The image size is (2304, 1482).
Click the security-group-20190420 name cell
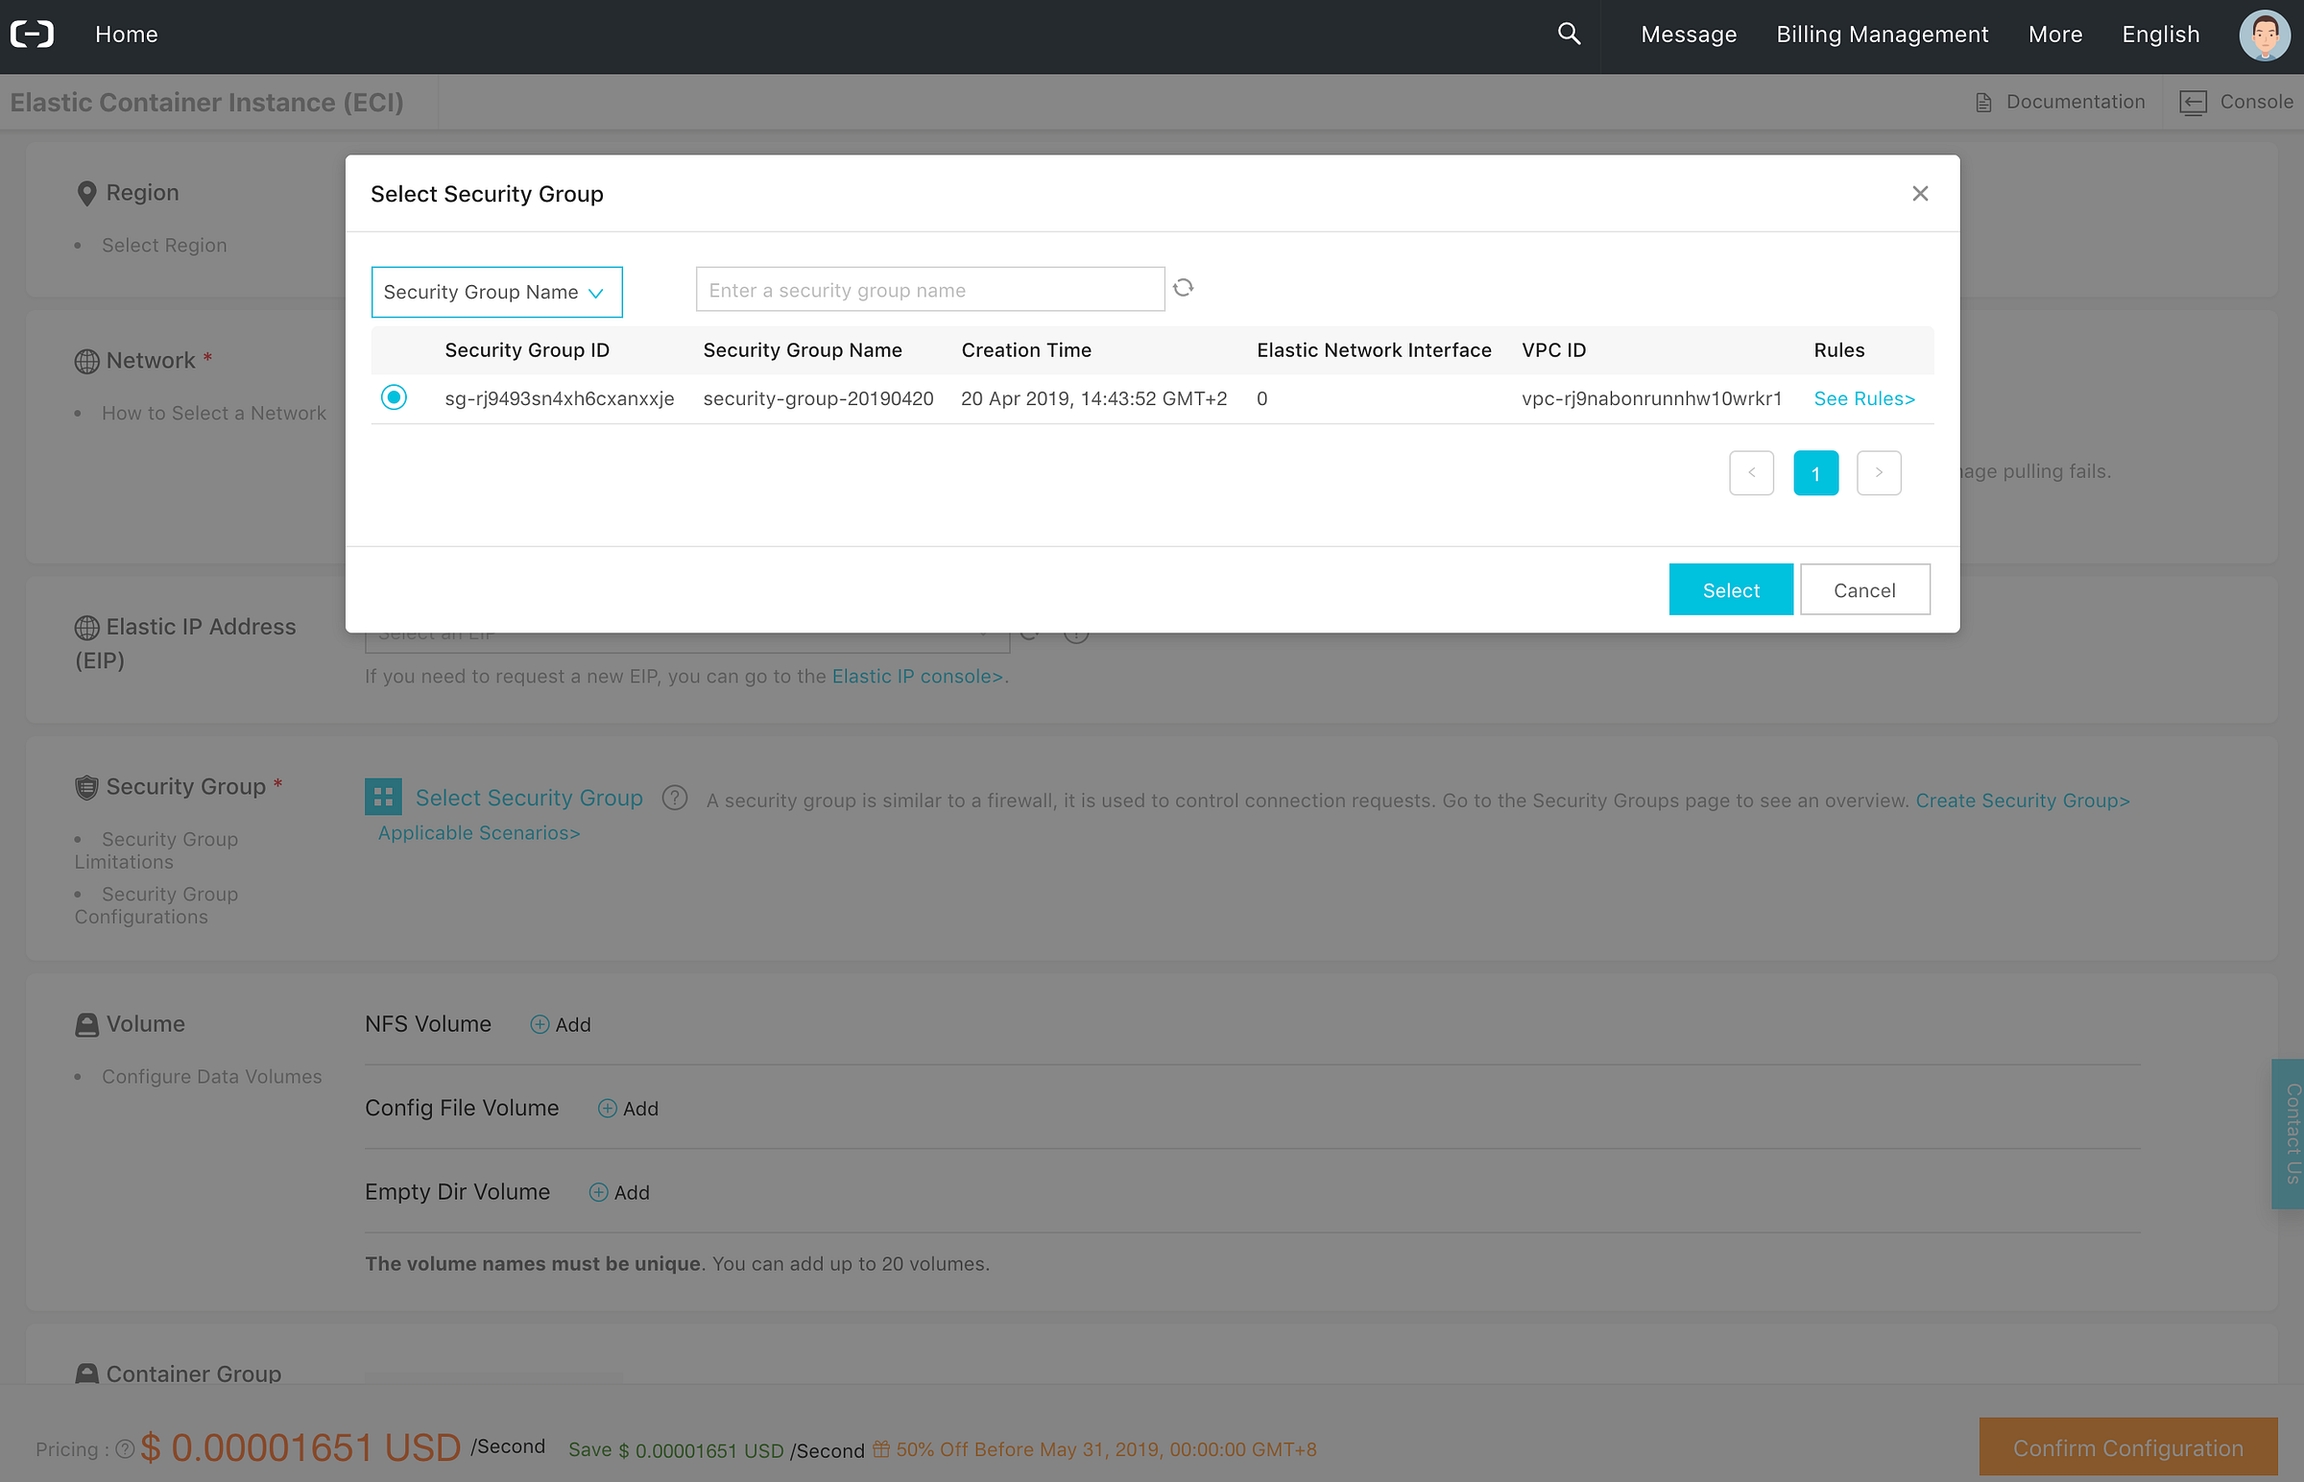tap(818, 398)
